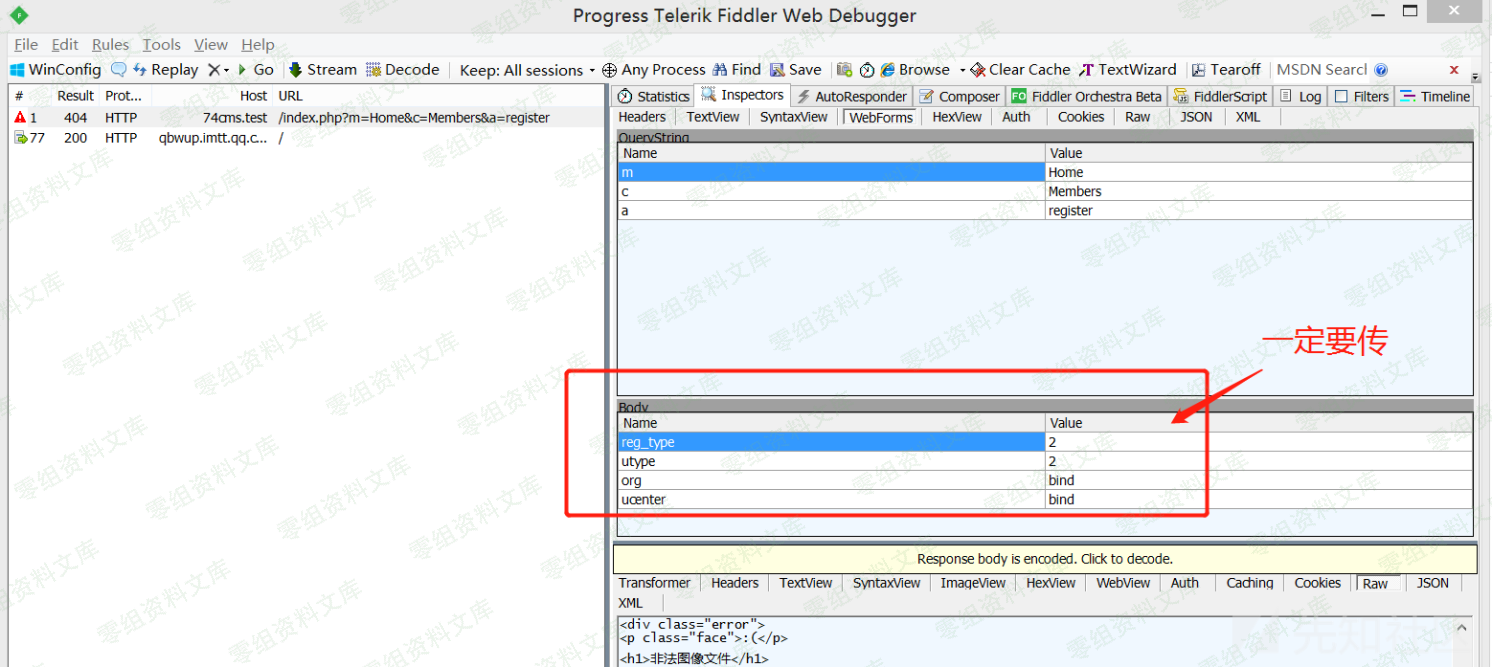
Task: Click the 'Response body is encoded' bar
Action: [1044, 559]
